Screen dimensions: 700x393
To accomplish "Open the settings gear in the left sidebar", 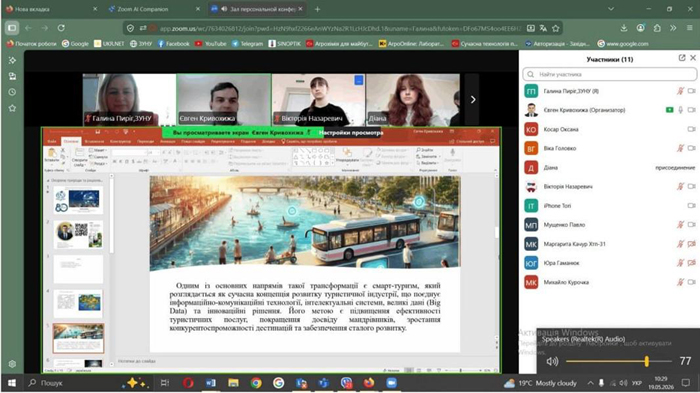I will [x=12, y=364].
